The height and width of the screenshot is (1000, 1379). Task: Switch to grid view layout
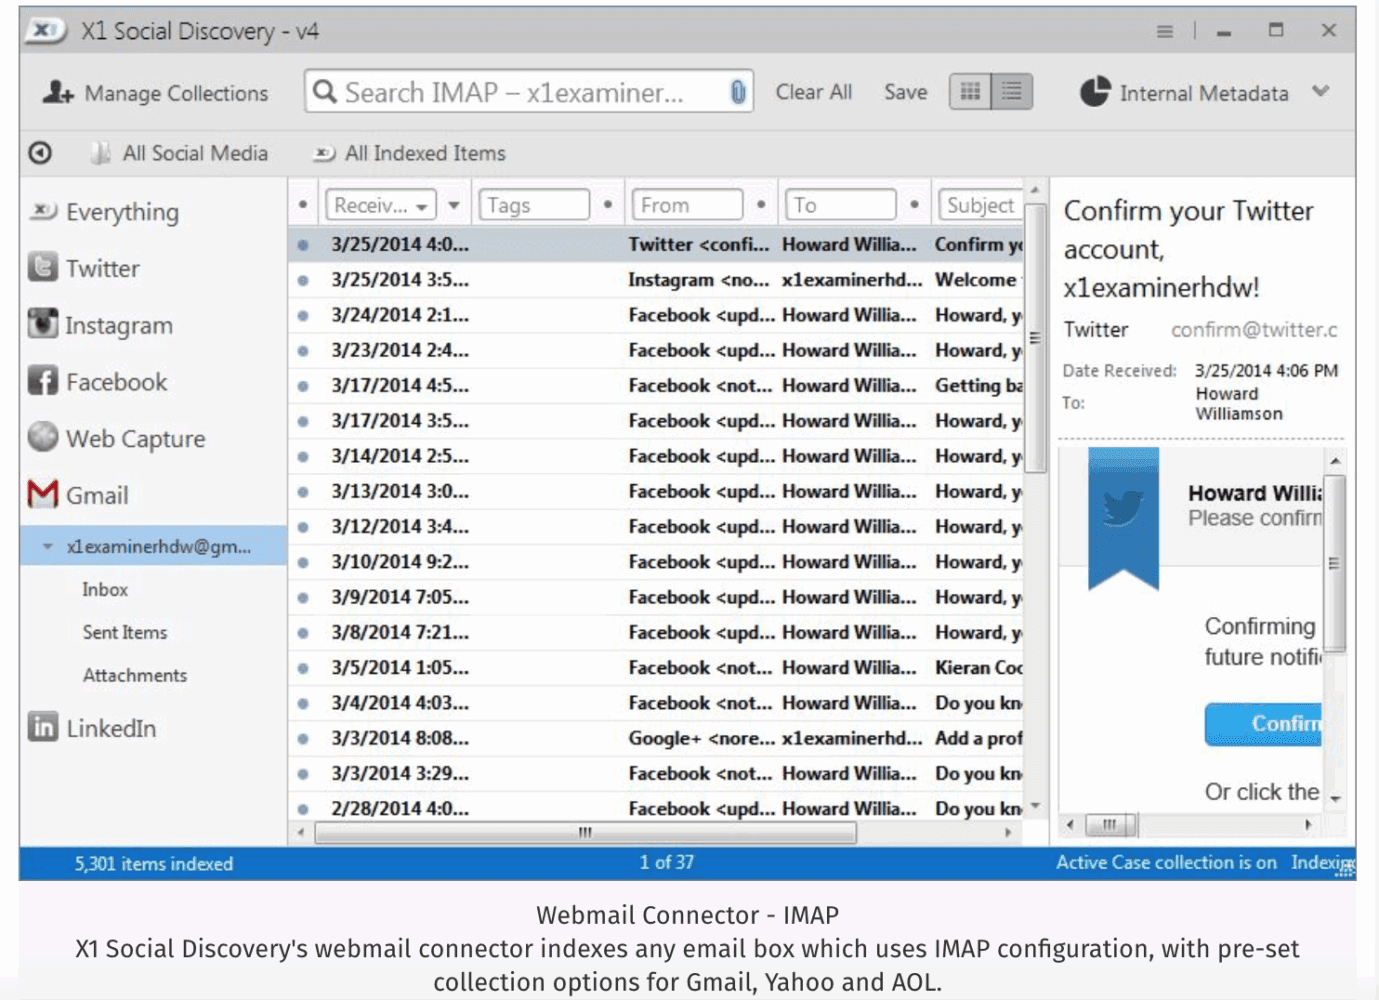[970, 92]
